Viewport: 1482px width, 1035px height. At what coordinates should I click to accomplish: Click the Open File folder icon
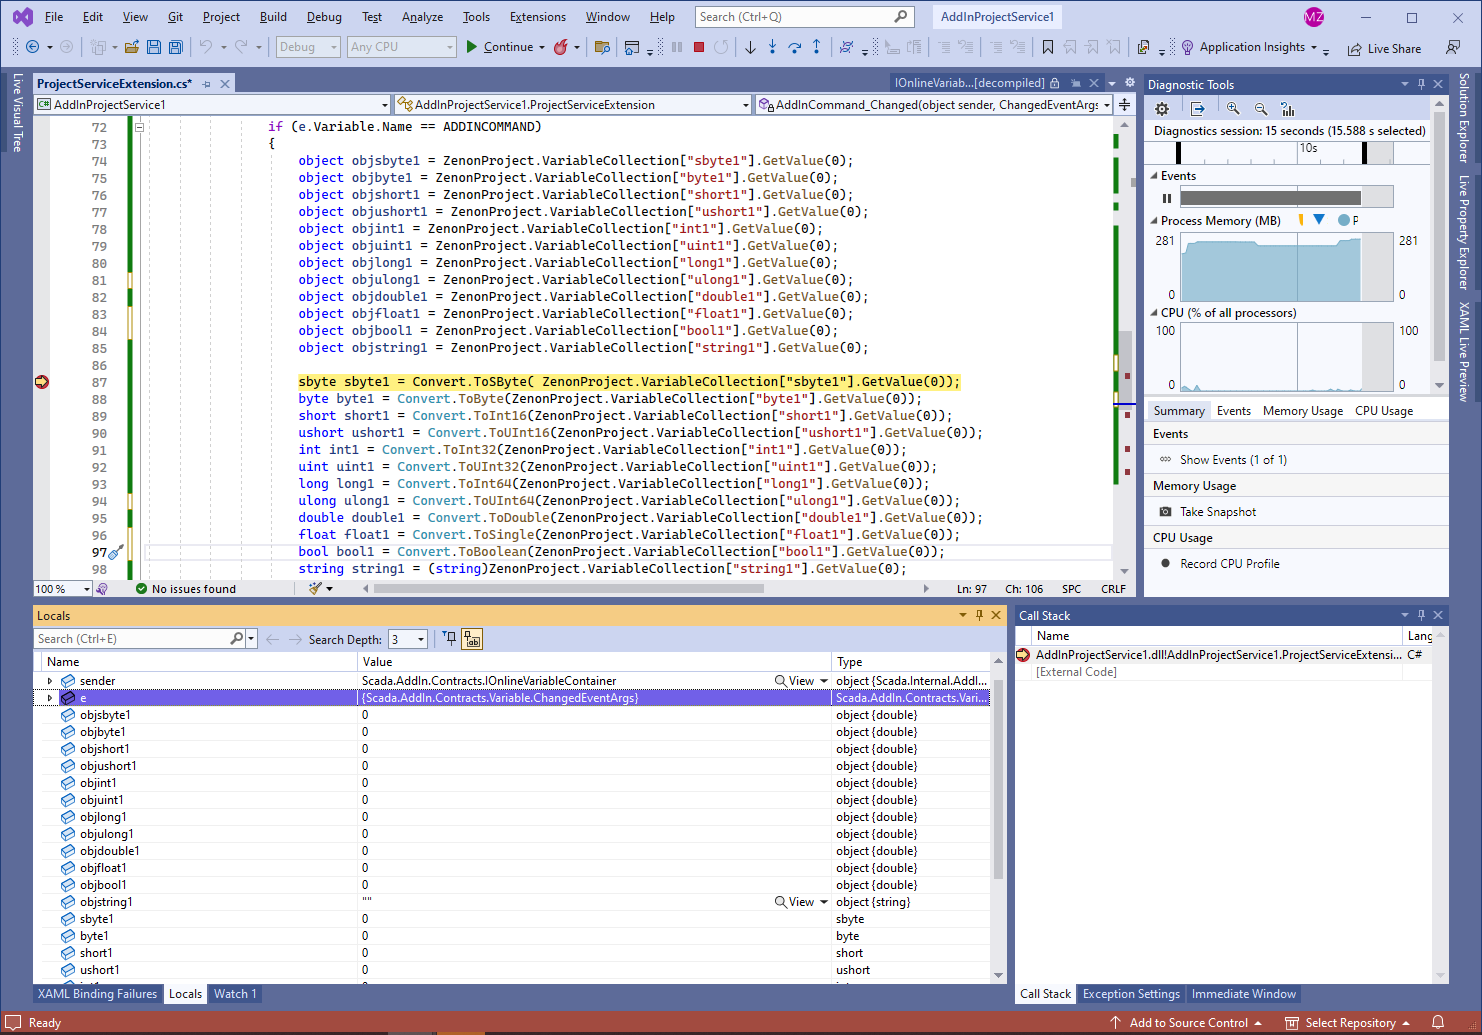point(131,47)
